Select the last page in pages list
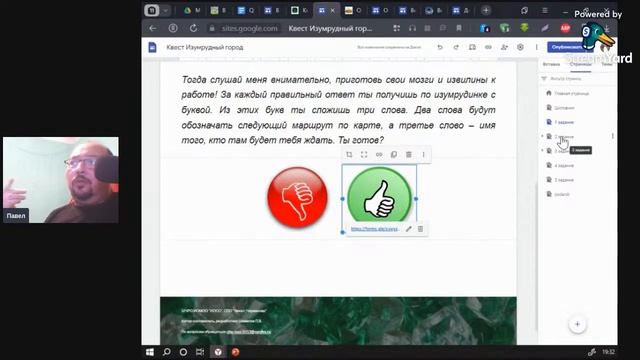 pos(562,194)
